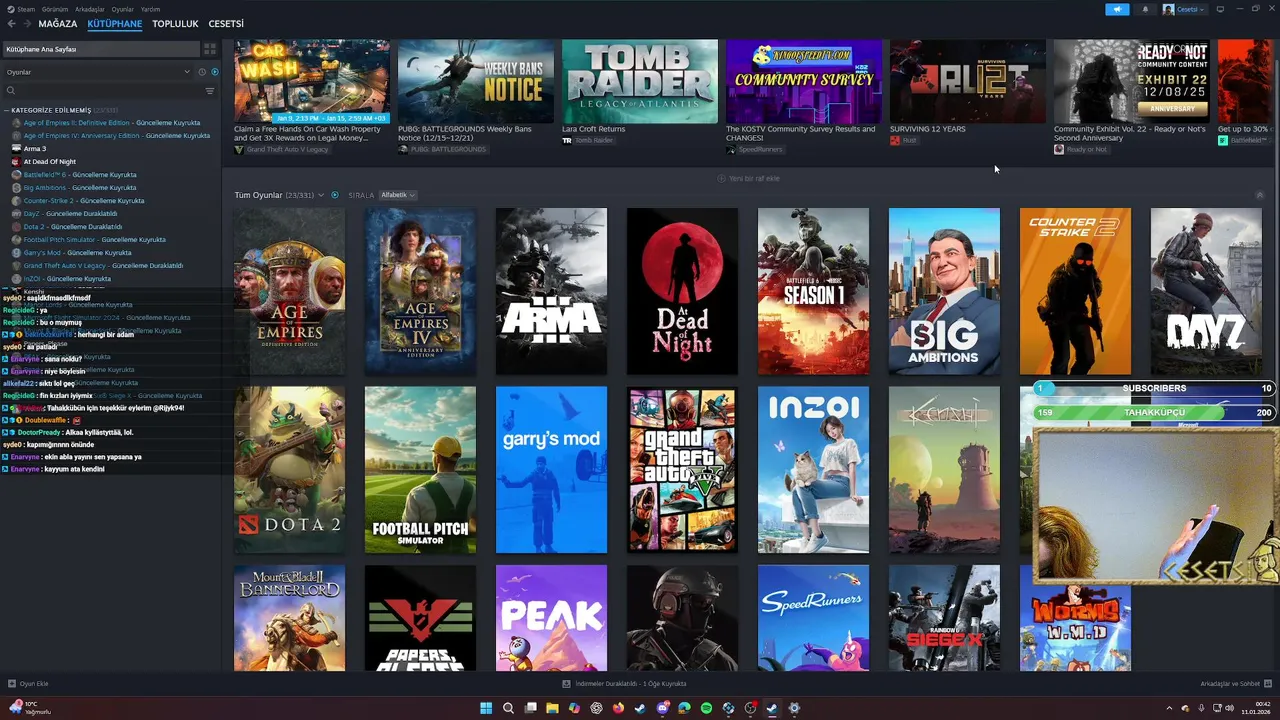Open the Steam menu
Screen dimensions: 1280x720
tap(26, 9)
